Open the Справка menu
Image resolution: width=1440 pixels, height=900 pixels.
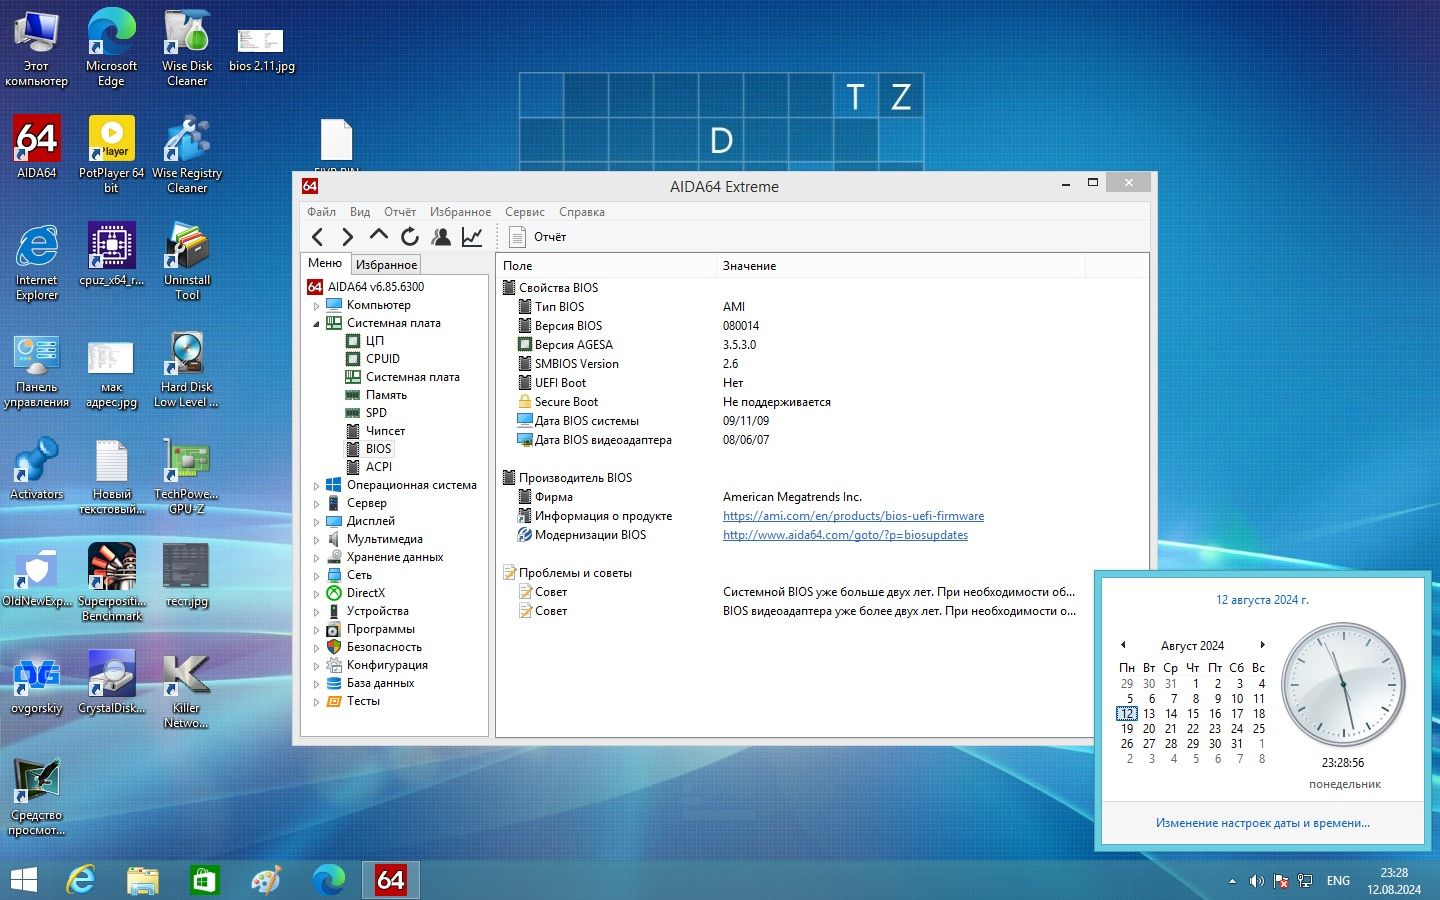click(582, 212)
